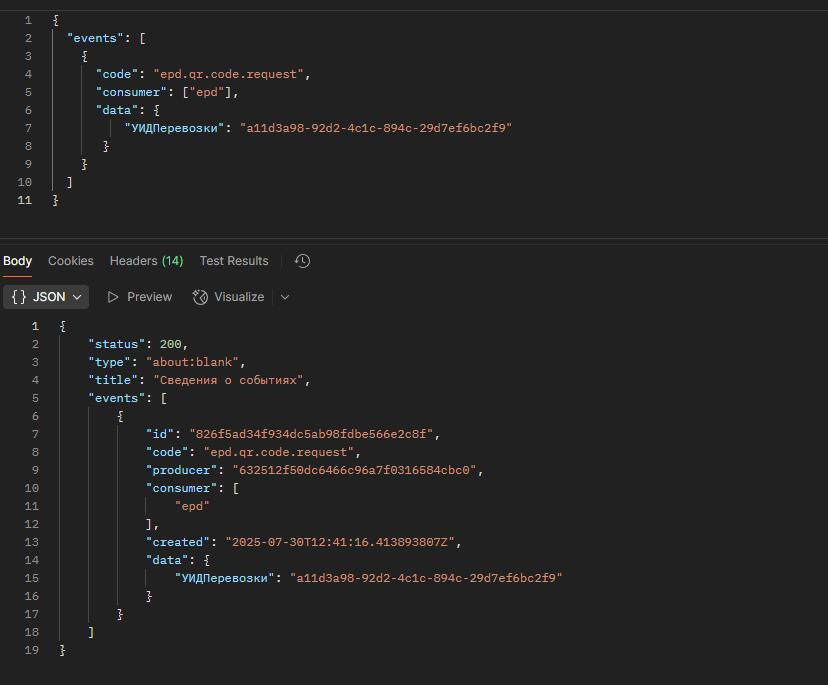Open the JSON format dropdown
The height and width of the screenshot is (685, 828).
pos(46,297)
